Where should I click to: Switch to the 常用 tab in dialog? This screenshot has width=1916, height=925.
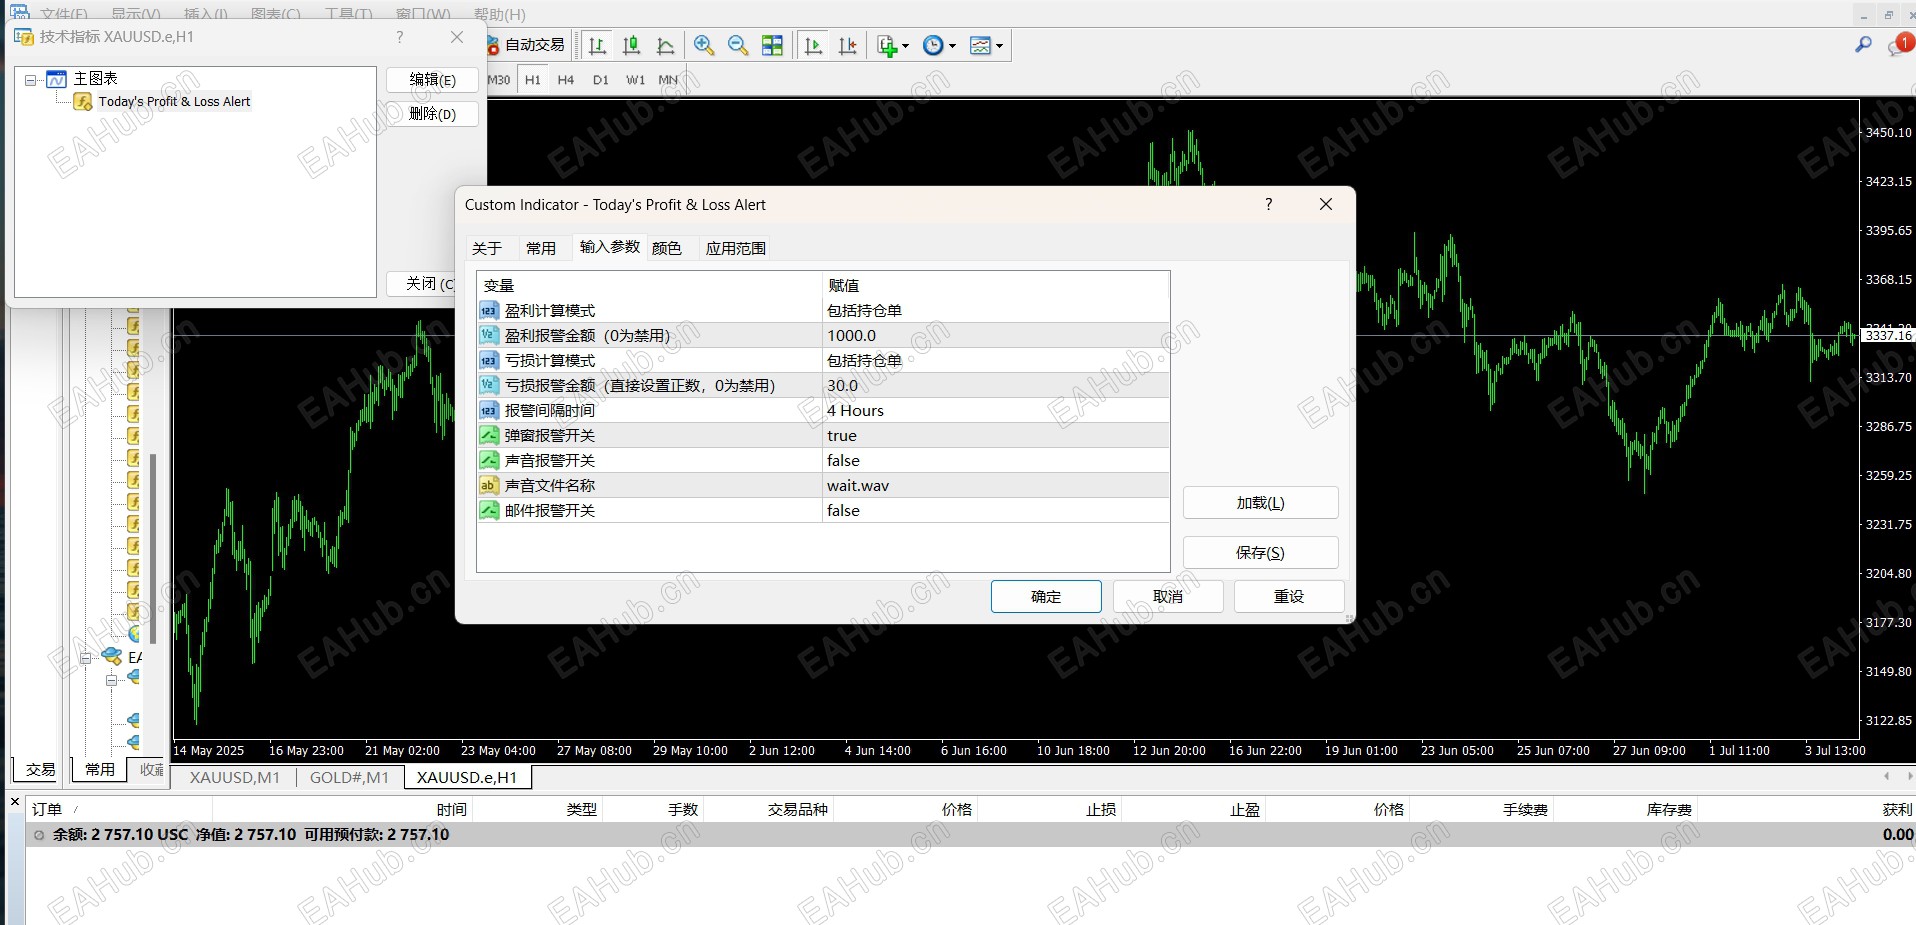(541, 248)
